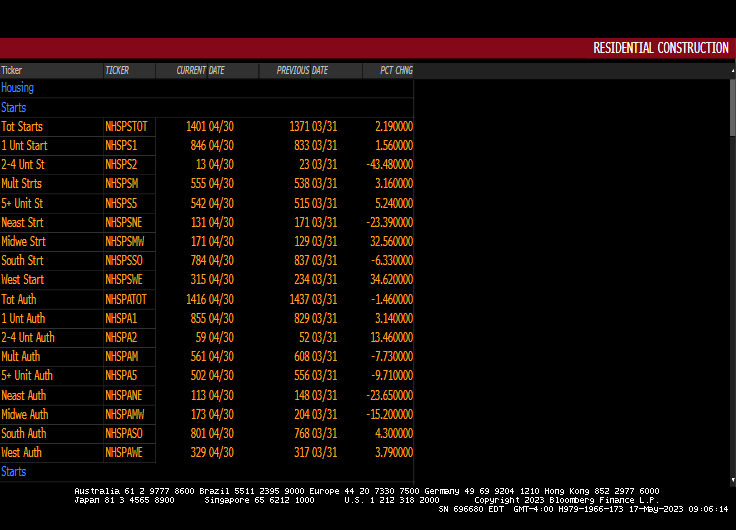Click the bottom Starts label under West Auth
This screenshot has height=530, width=736.
click(14, 471)
